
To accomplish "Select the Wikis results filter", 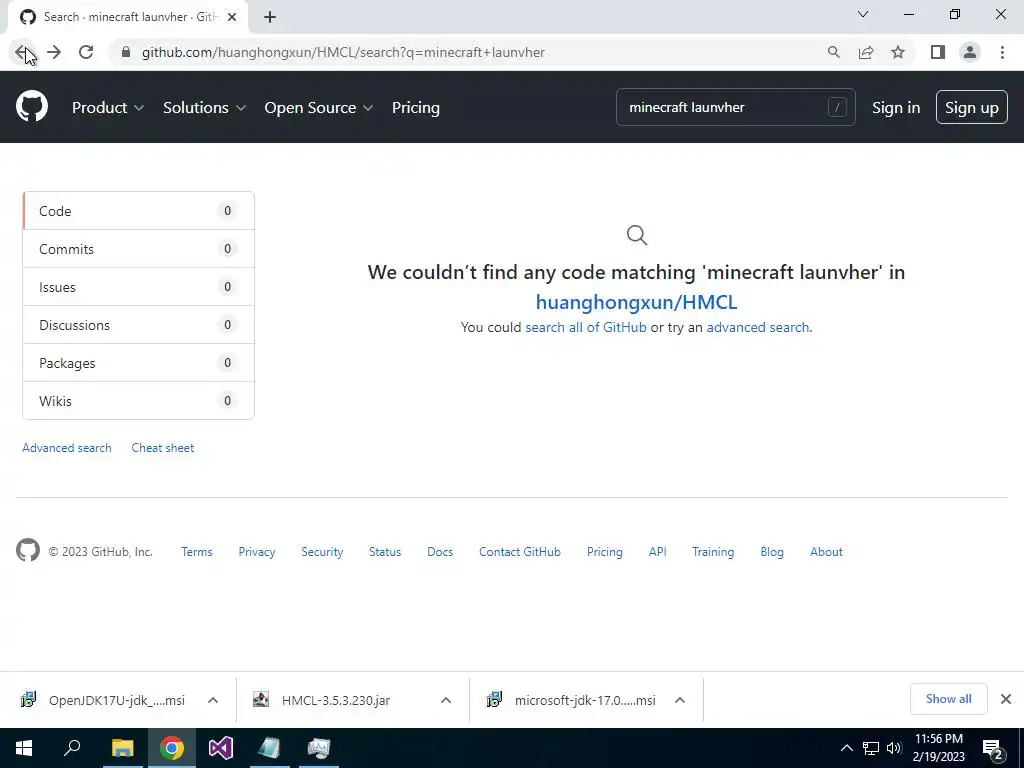I will click(138, 400).
